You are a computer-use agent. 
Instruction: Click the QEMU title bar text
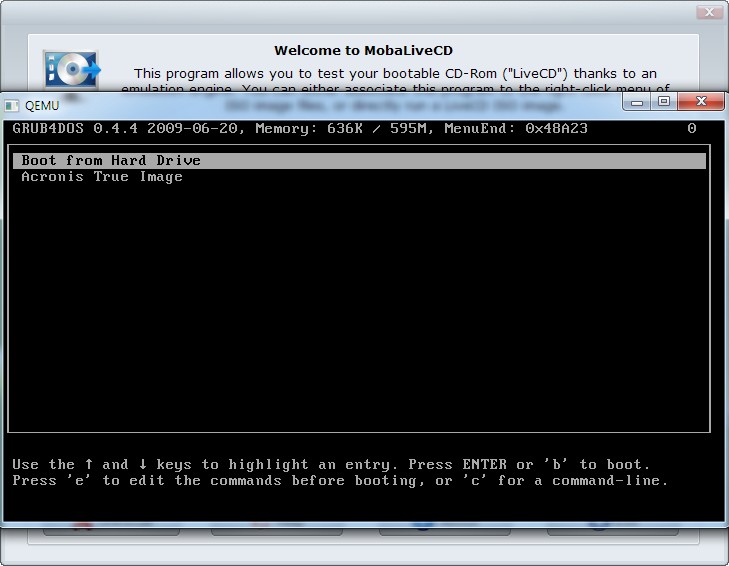[x=42, y=106]
